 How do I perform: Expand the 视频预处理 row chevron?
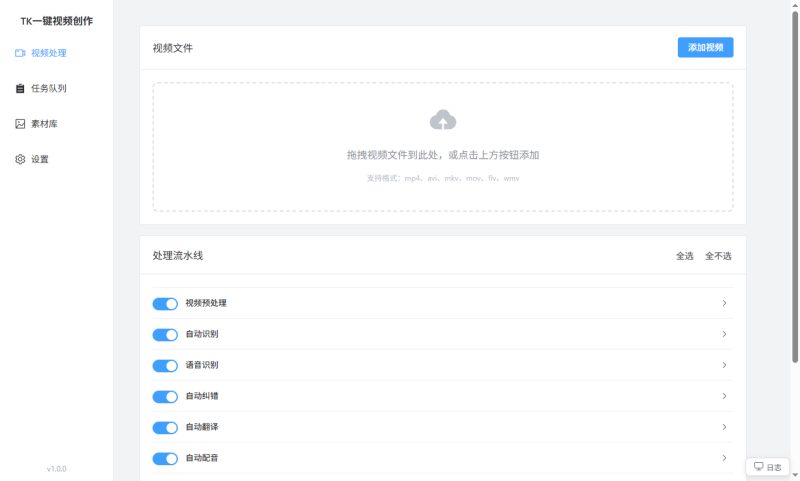[724, 303]
